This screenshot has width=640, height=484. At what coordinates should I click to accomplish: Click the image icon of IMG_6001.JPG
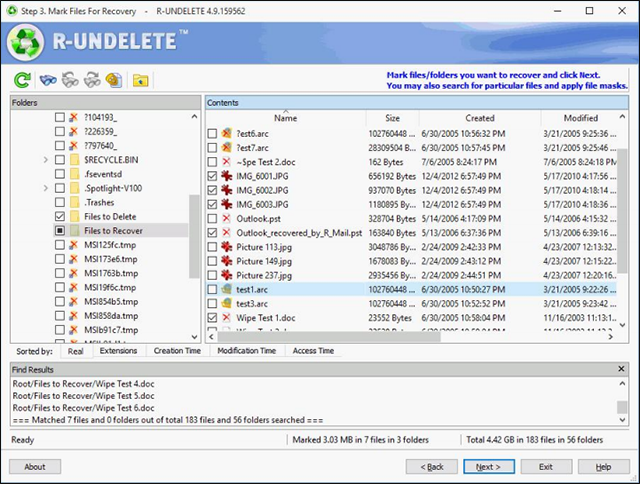coord(227,176)
